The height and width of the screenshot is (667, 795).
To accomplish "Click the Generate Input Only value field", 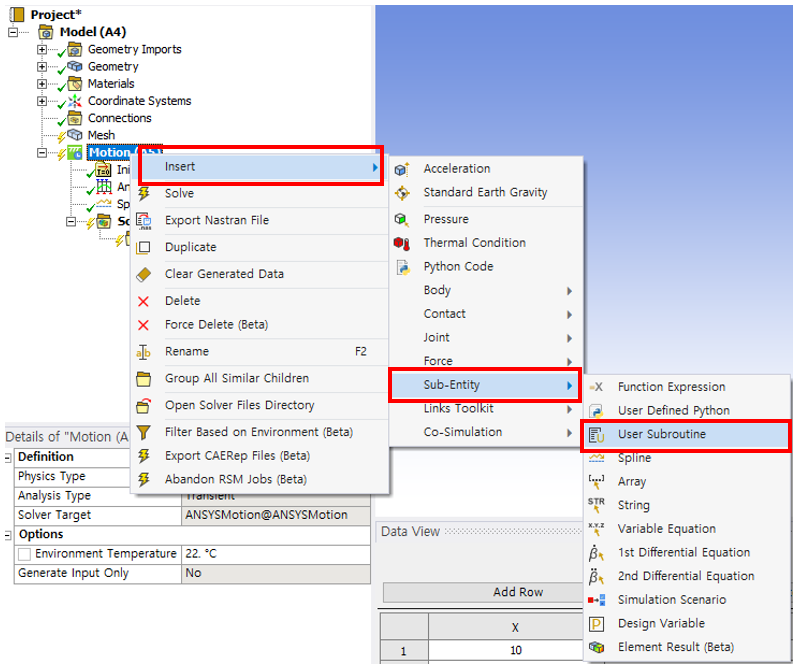I will pos(275,574).
